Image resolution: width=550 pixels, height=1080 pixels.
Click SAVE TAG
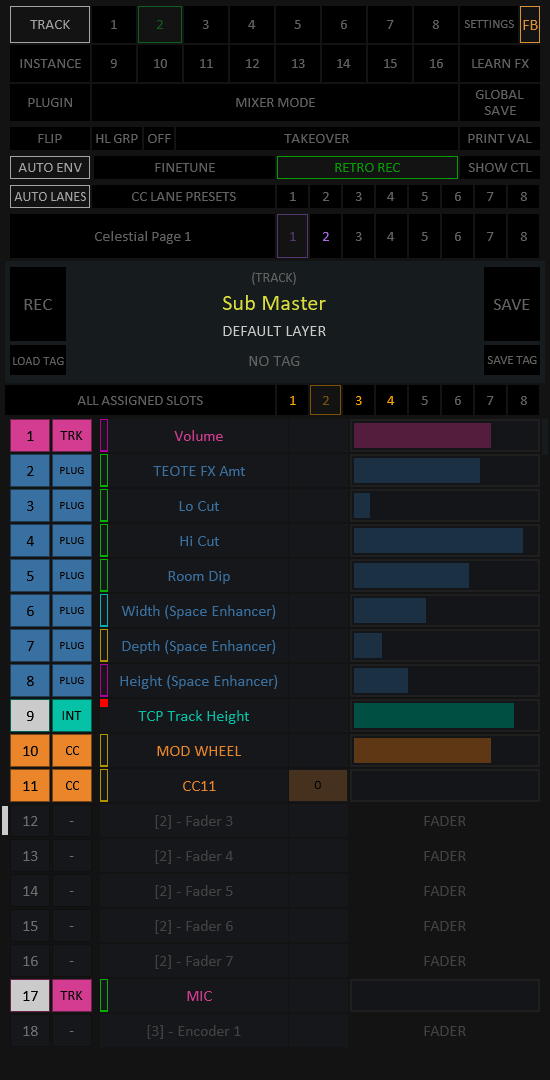click(x=511, y=360)
